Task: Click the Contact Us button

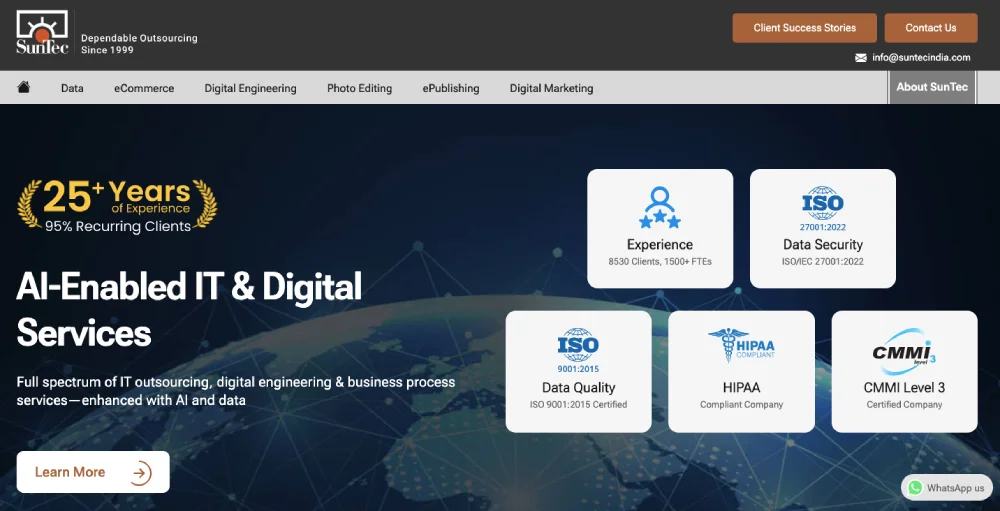Action: click(x=930, y=28)
